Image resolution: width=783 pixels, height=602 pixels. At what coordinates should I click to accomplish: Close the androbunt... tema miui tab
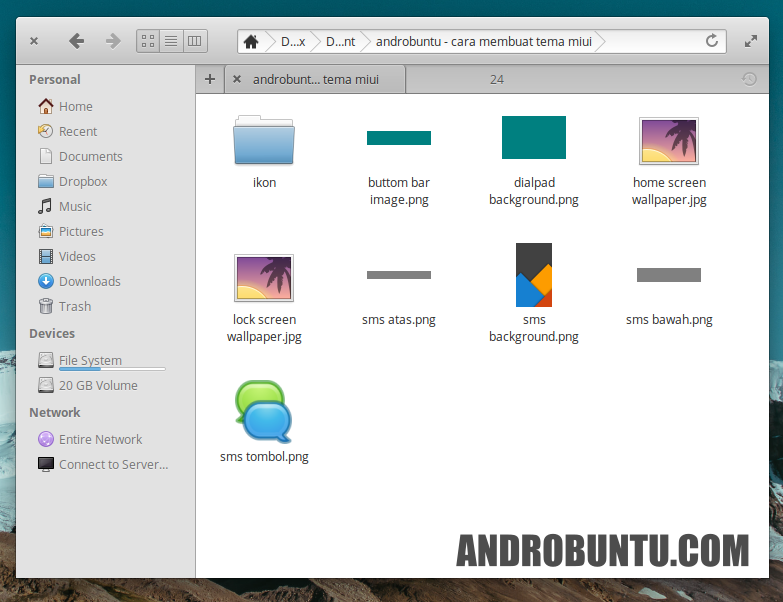click(237, 79)
